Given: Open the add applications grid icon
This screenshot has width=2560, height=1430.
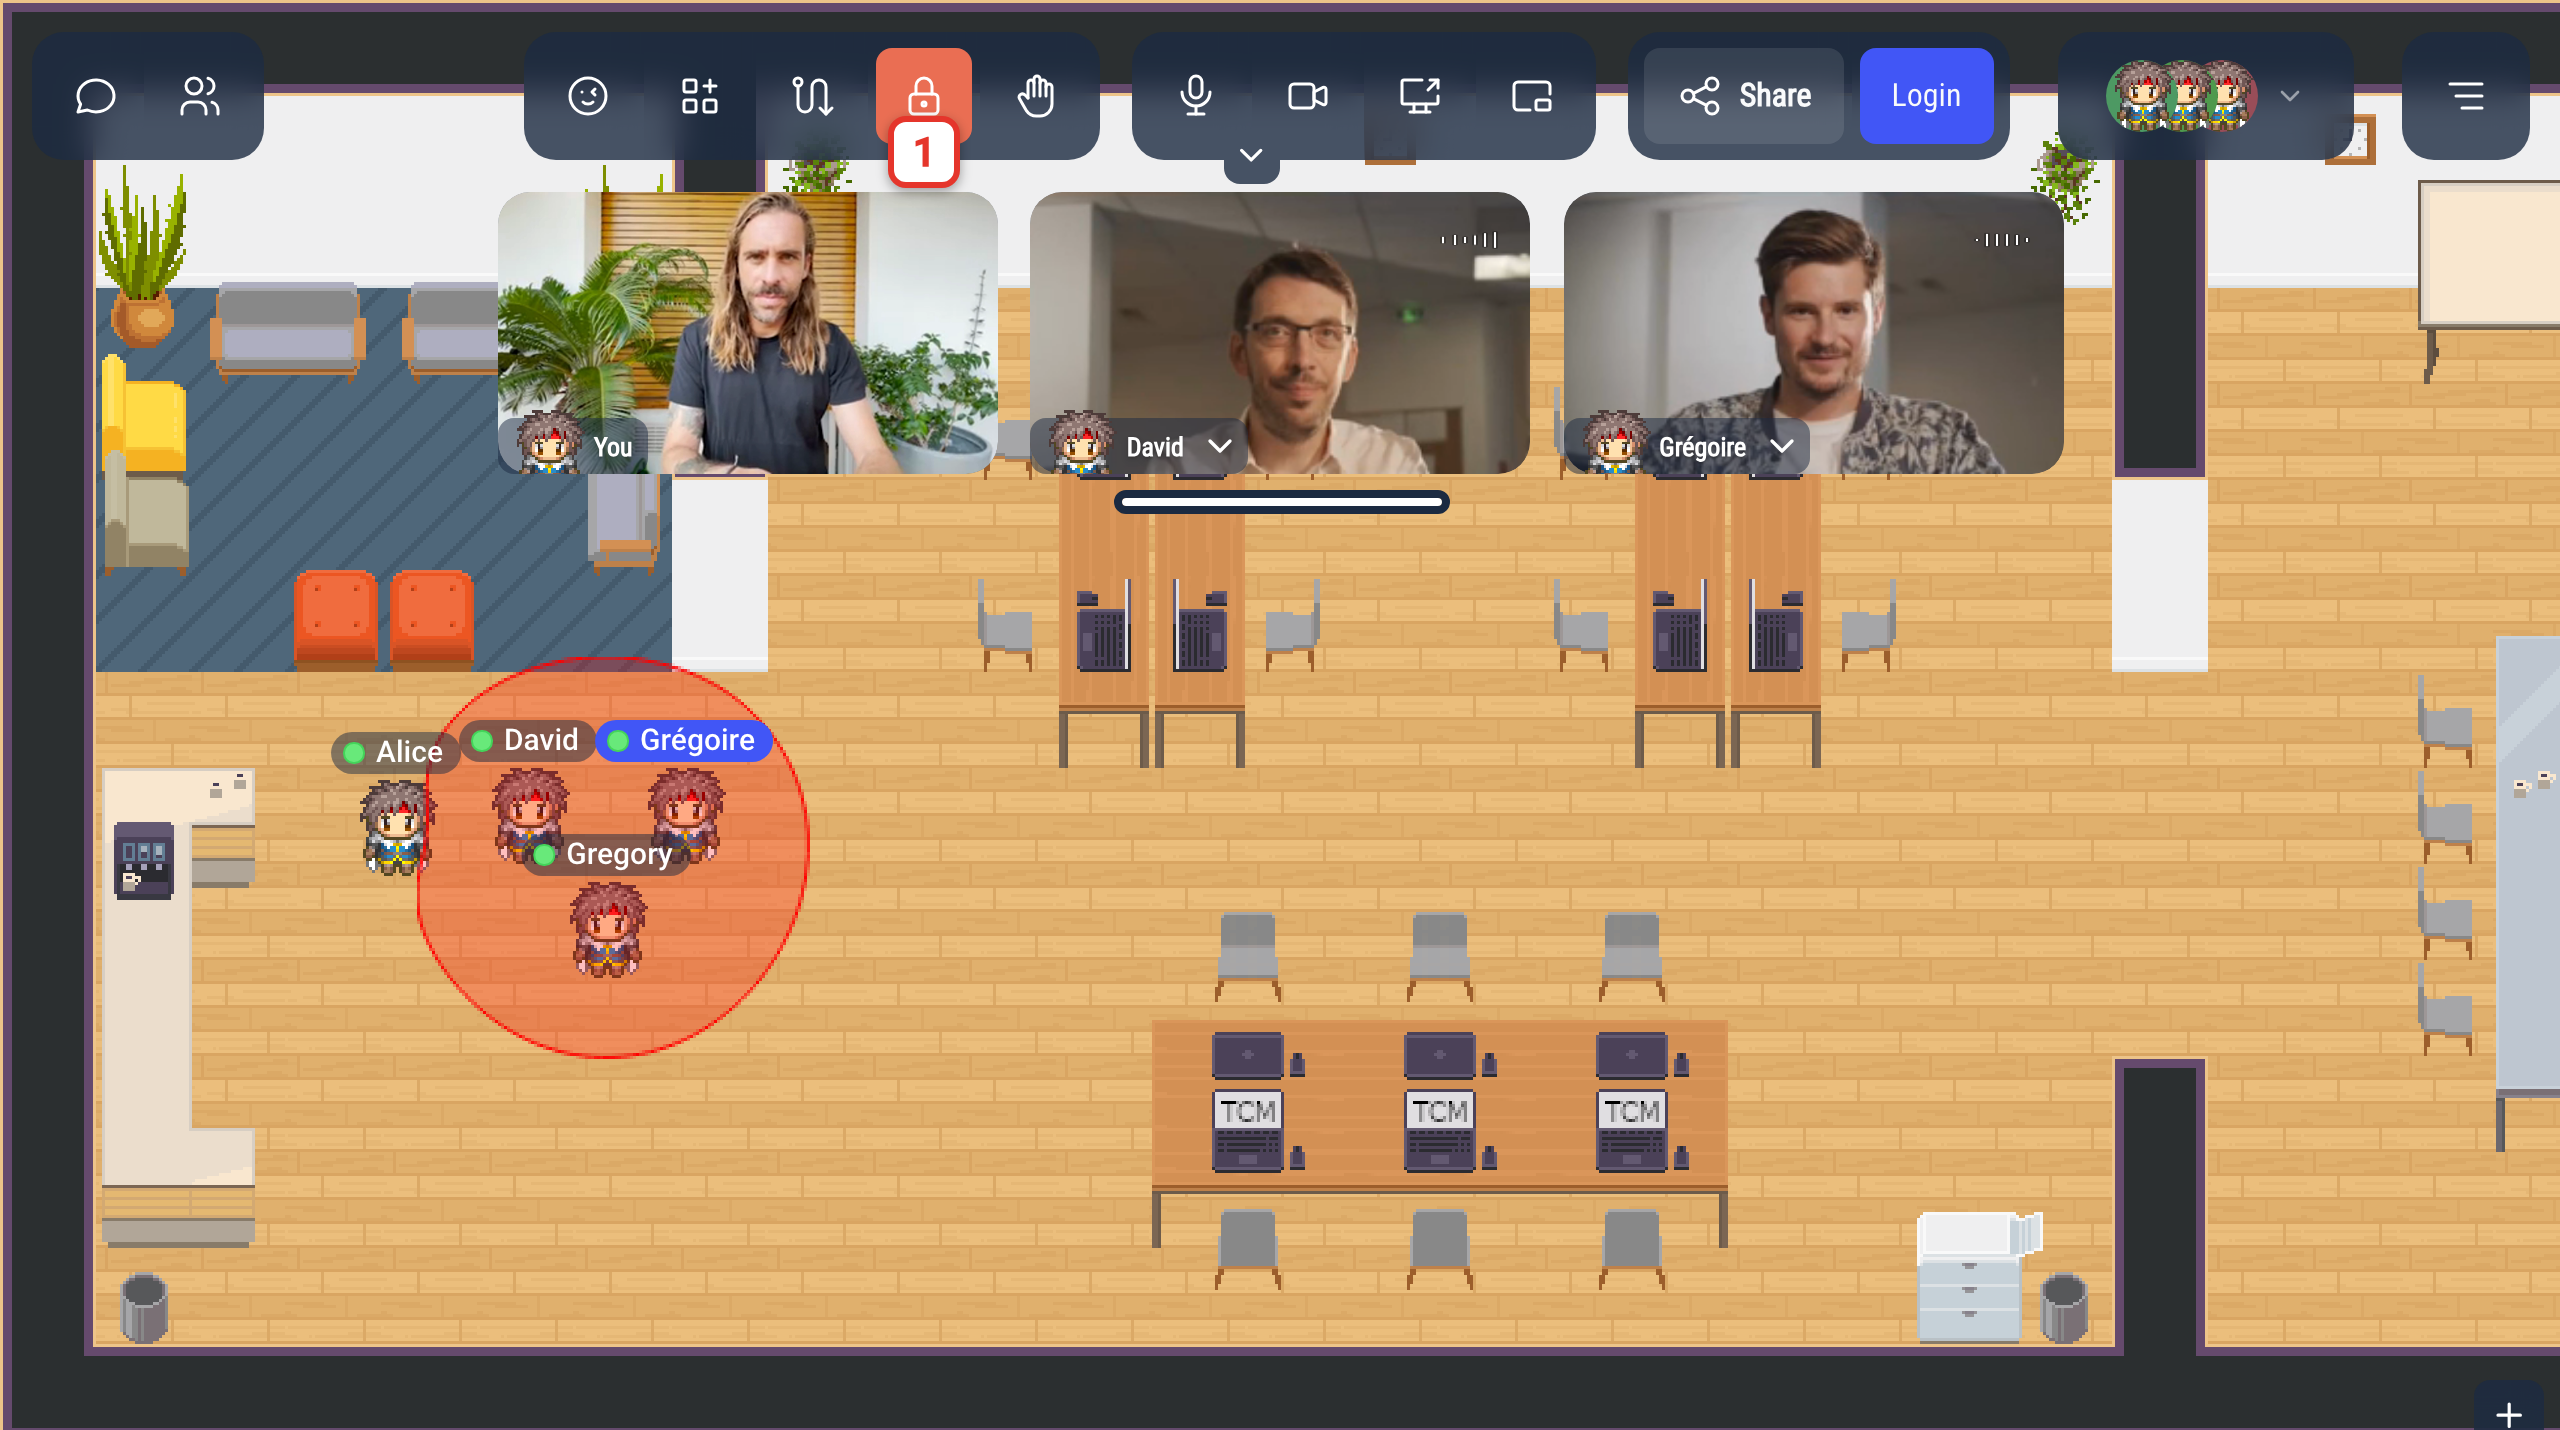Looking at the screenshot, I should (x=700, y=96).
